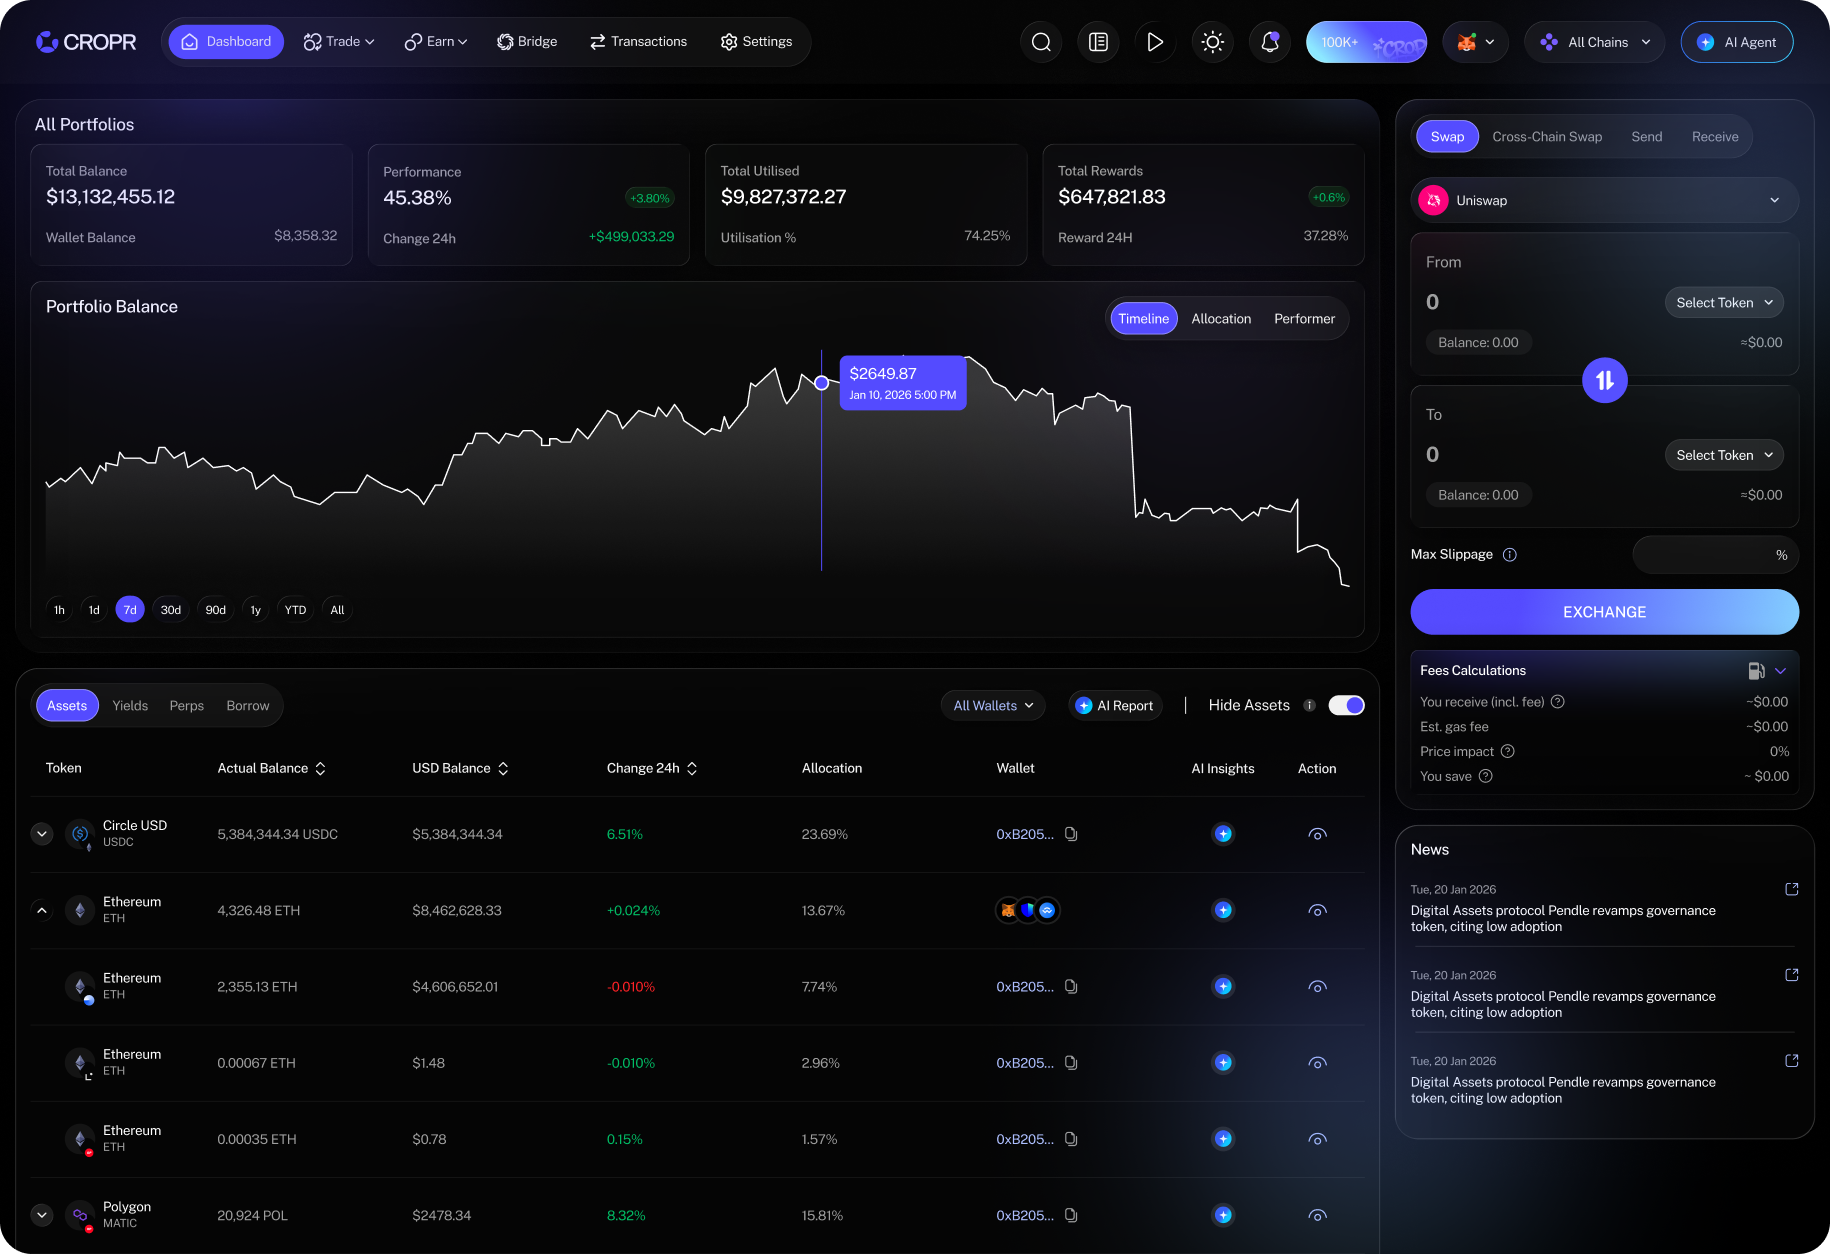
Task: Go to Bridge page
Action: coord(527,42)
